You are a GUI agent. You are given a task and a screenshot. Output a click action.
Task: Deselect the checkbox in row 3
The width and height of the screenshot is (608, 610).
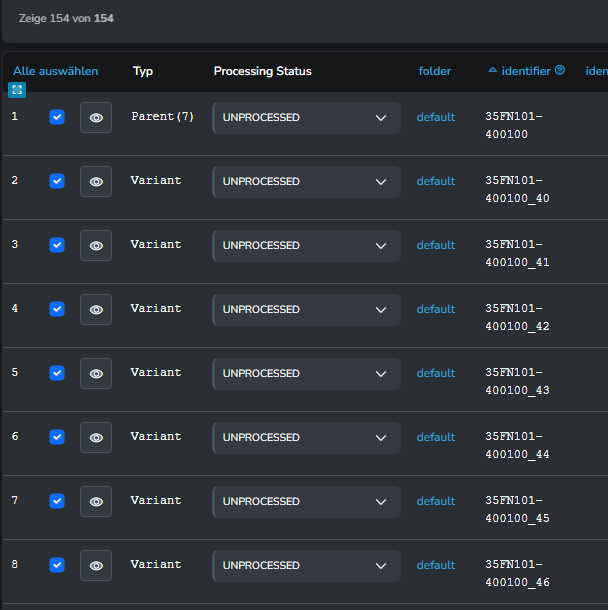pyautogui.click(x=57, y=245)
